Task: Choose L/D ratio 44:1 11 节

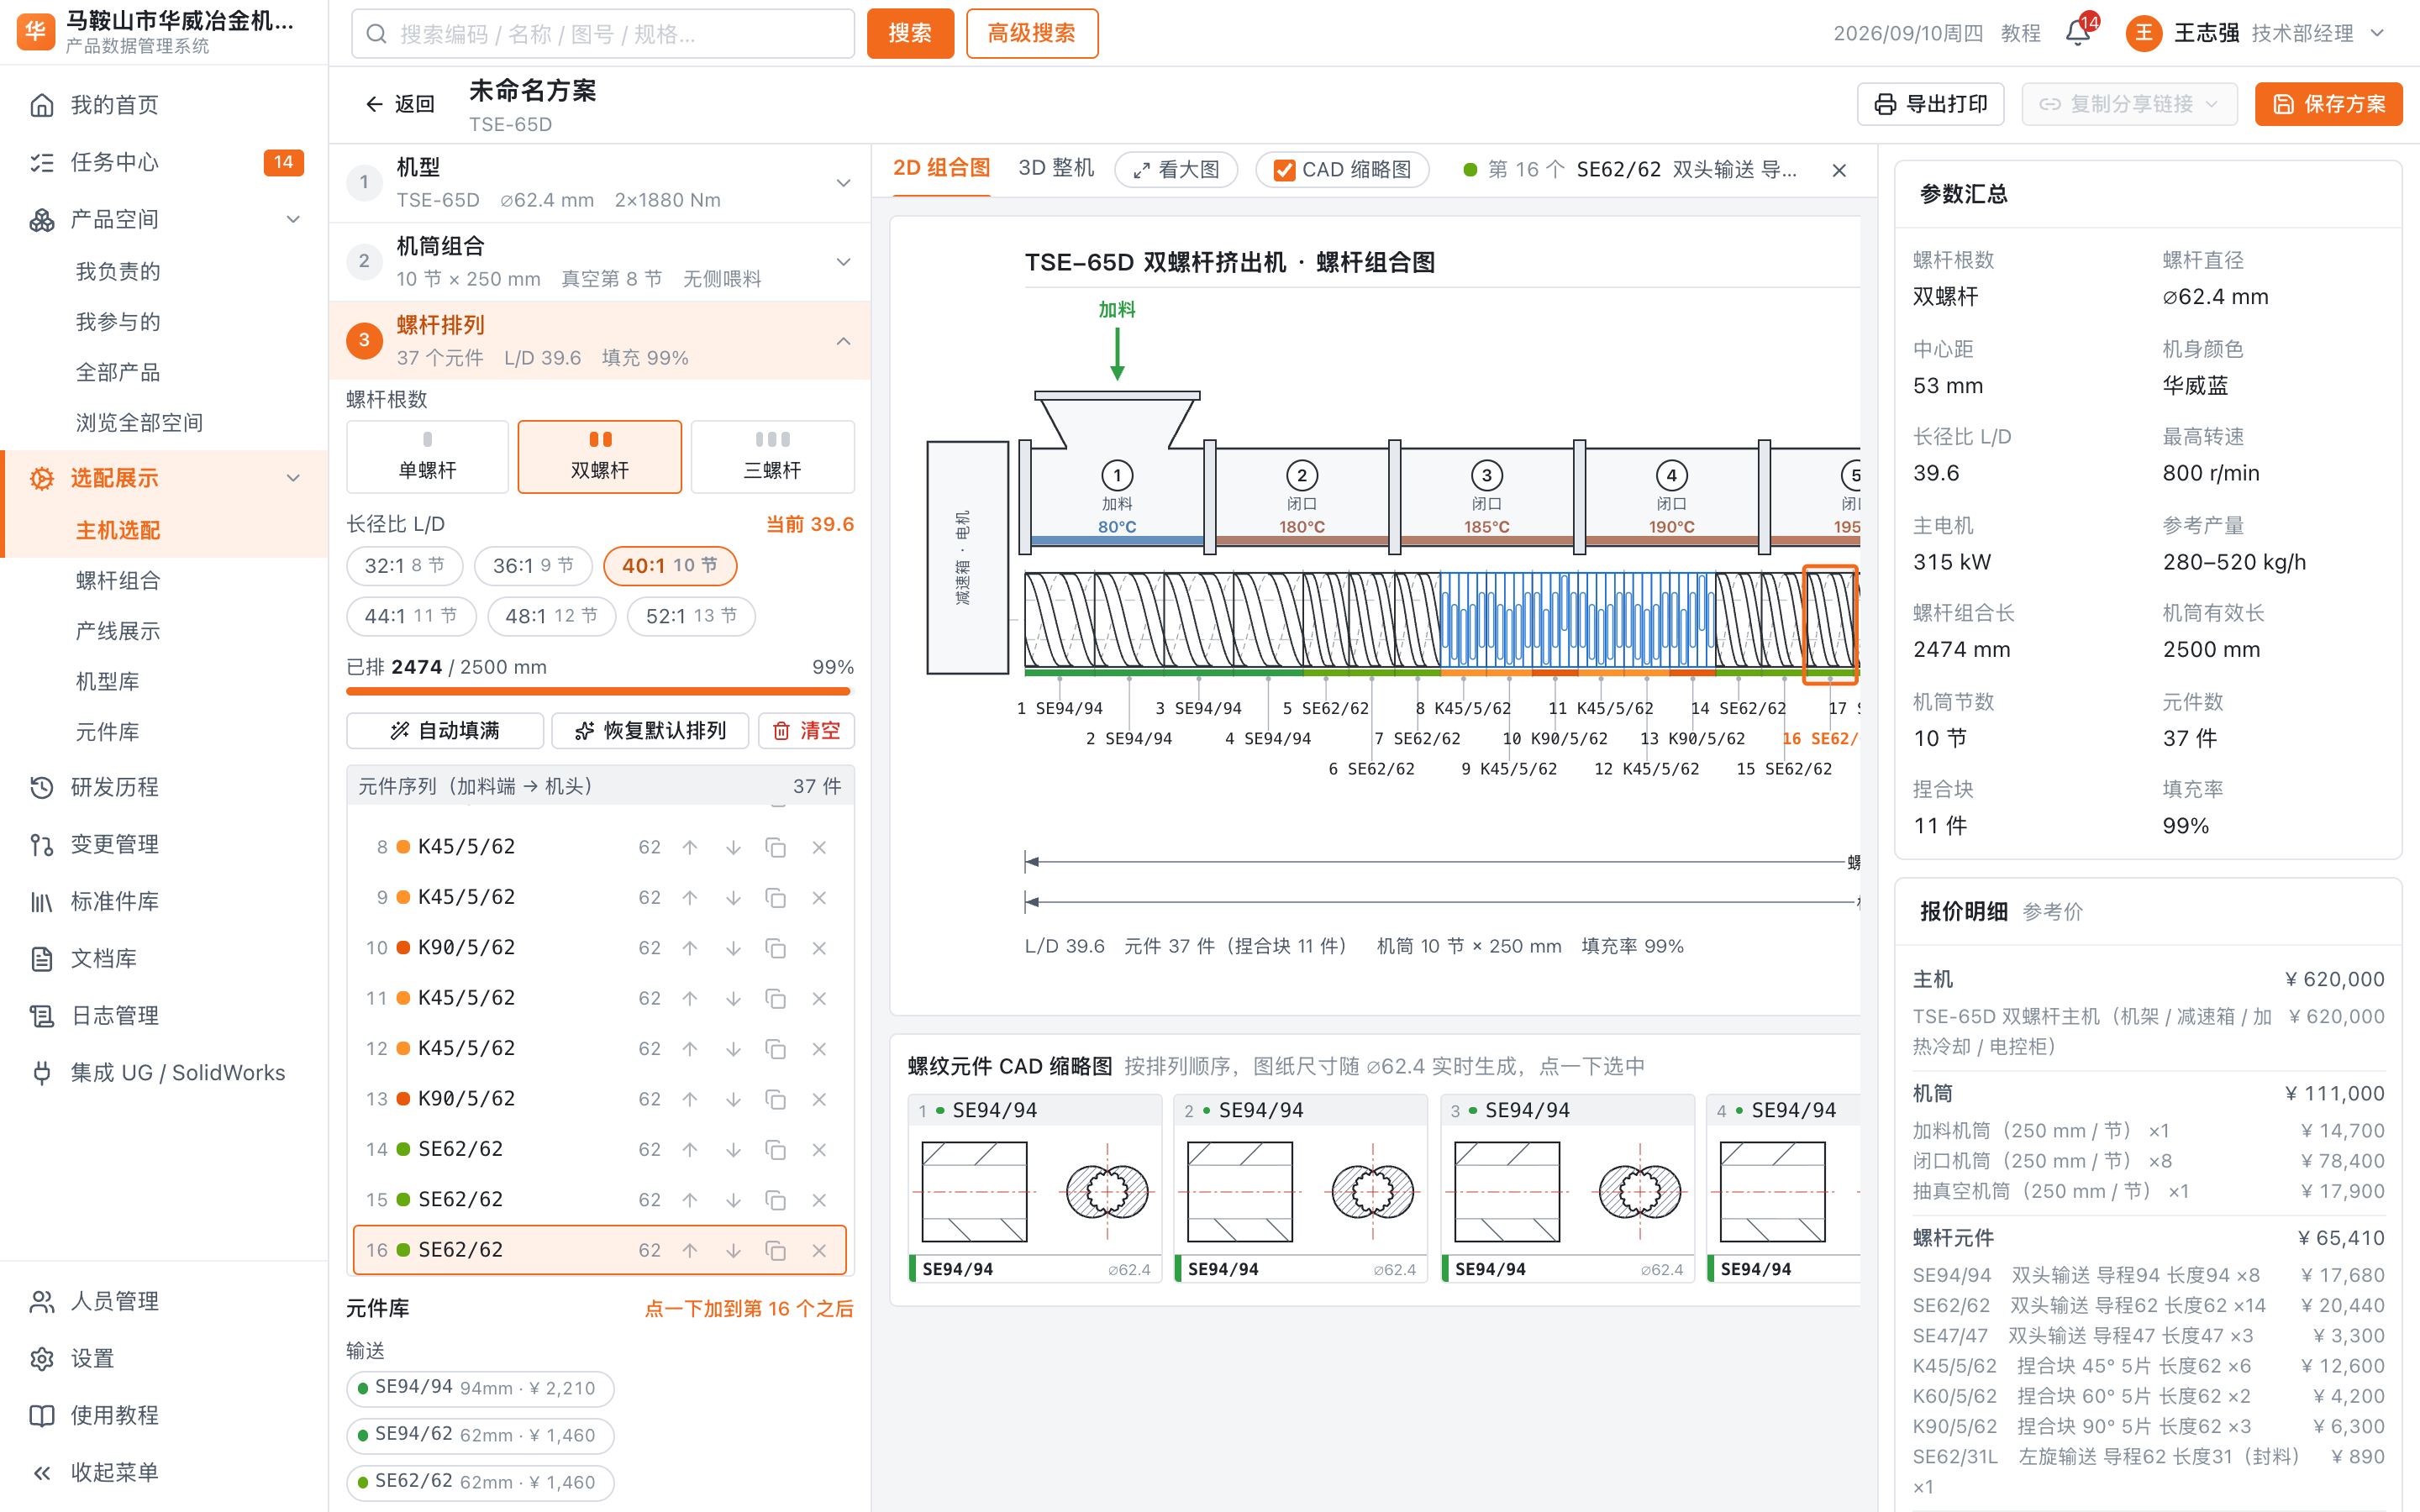Action: pyautogui.click(x=411, y=616)
